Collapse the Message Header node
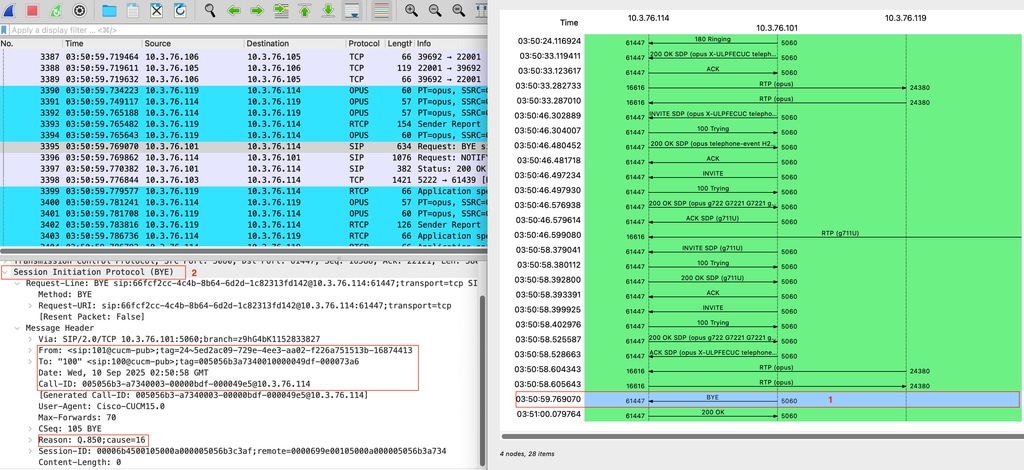The height and width of the screenshot is (470, 1024). pos(18,328)
